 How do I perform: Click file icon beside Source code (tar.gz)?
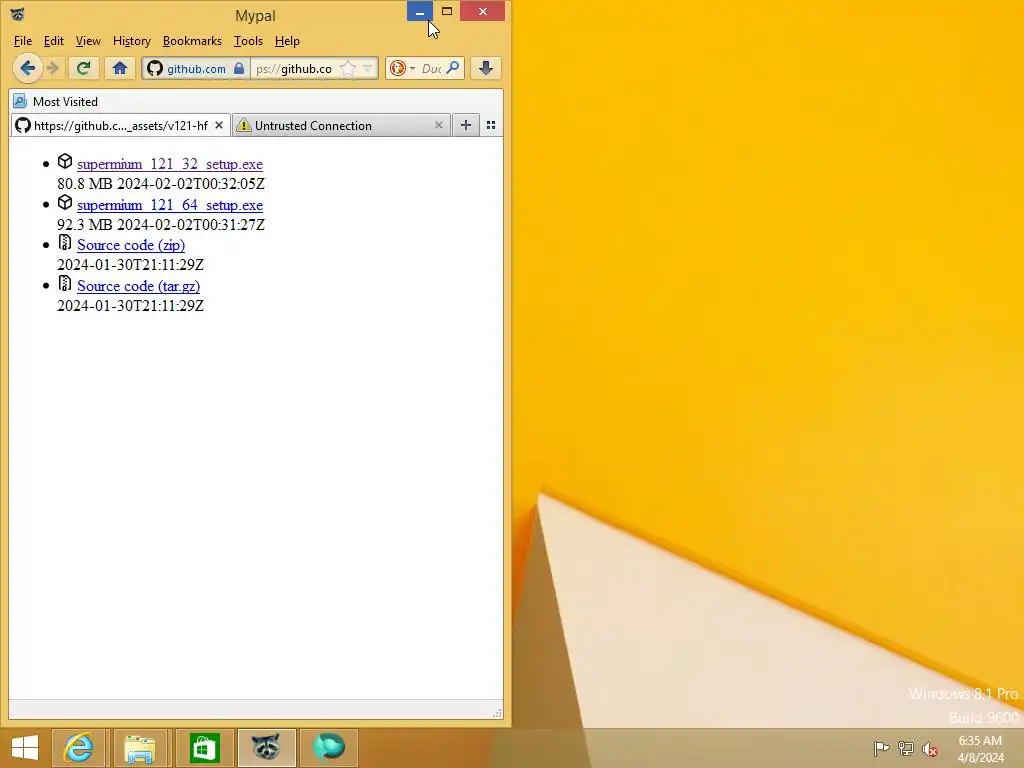click(65, 283)
